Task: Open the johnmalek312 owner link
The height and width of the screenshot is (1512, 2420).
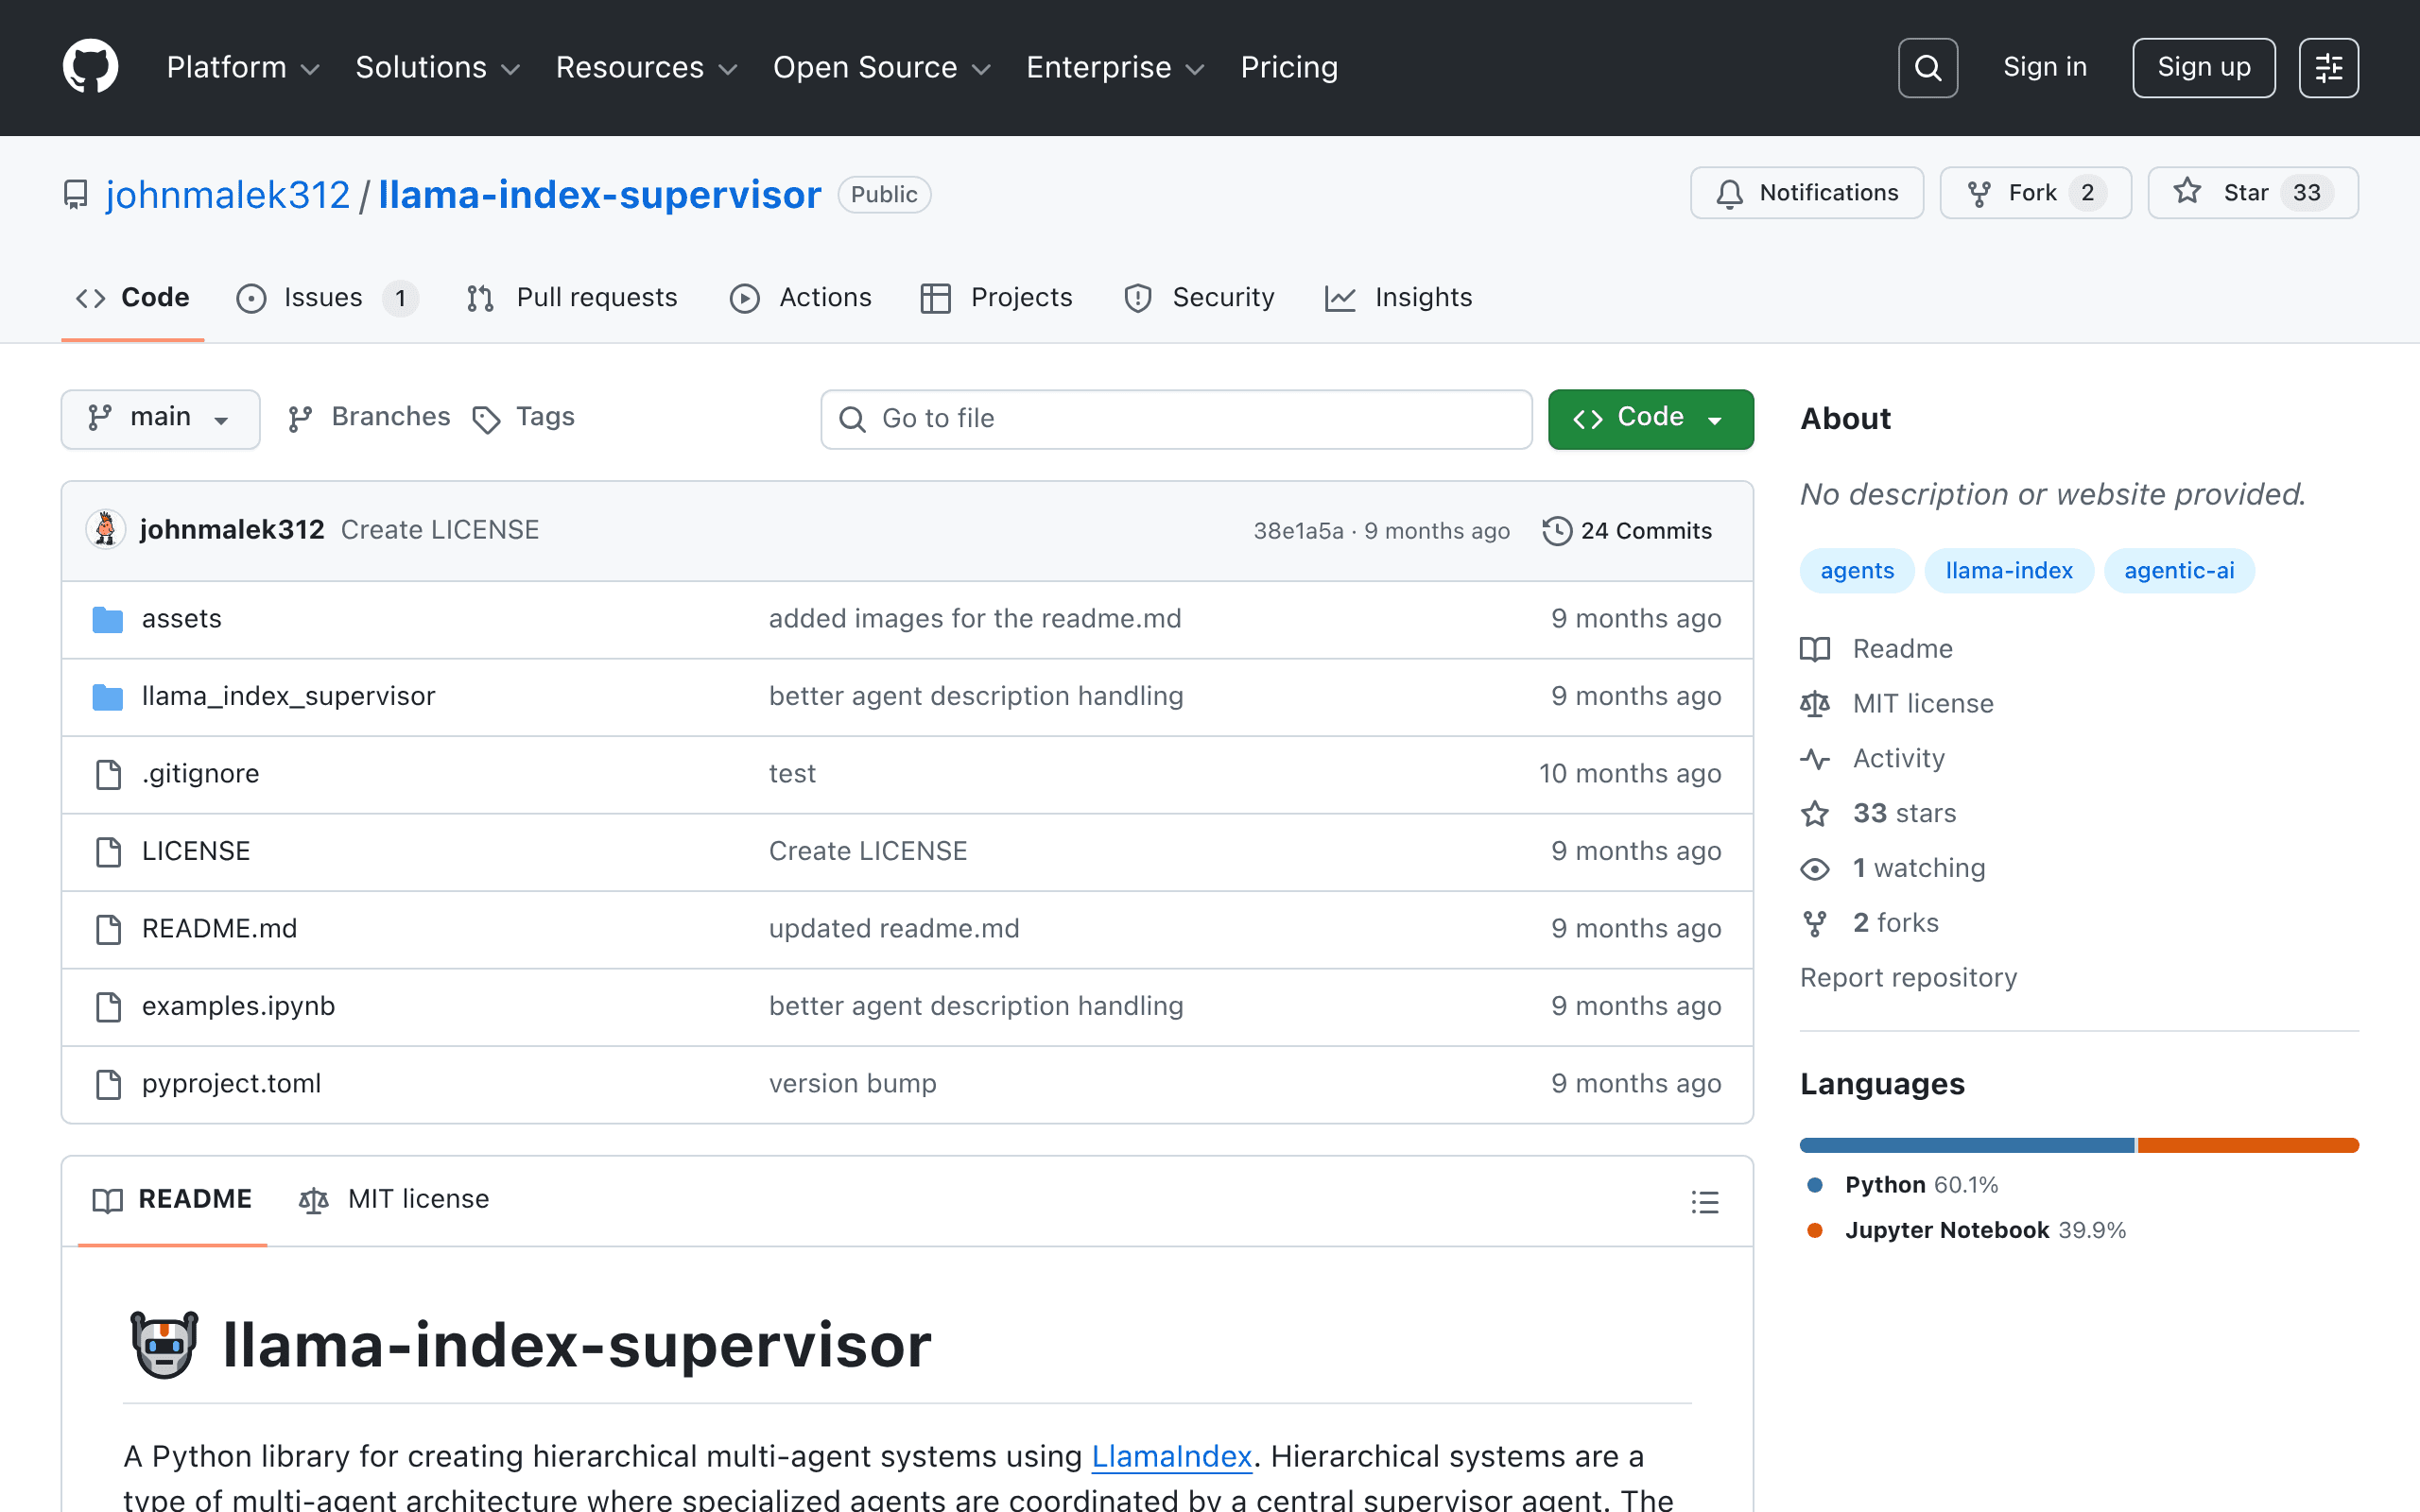Action: click(228, 194)
